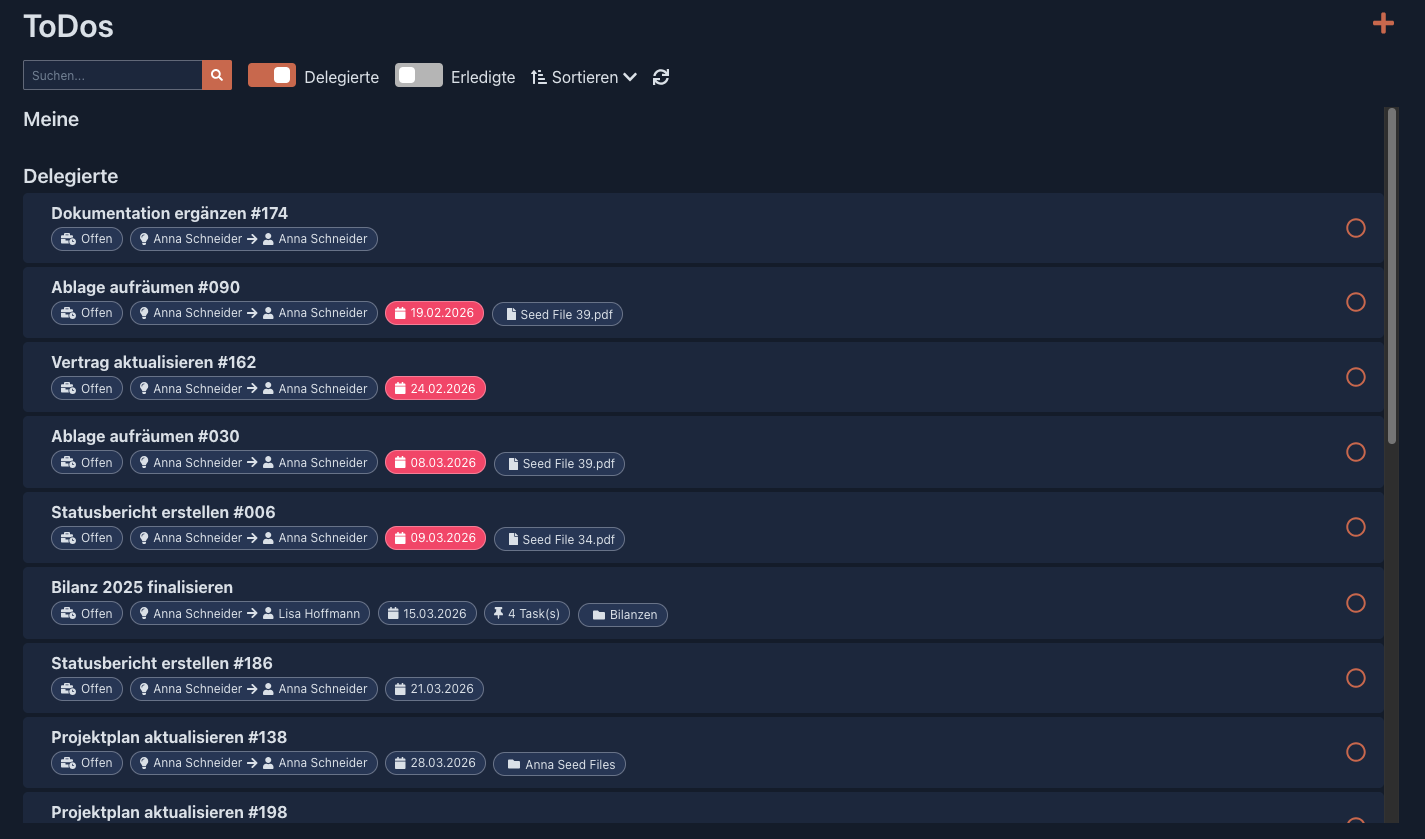Focus the Suchen search field
Viewport: 1425px width, 839px height.
(x=113, y=75)
